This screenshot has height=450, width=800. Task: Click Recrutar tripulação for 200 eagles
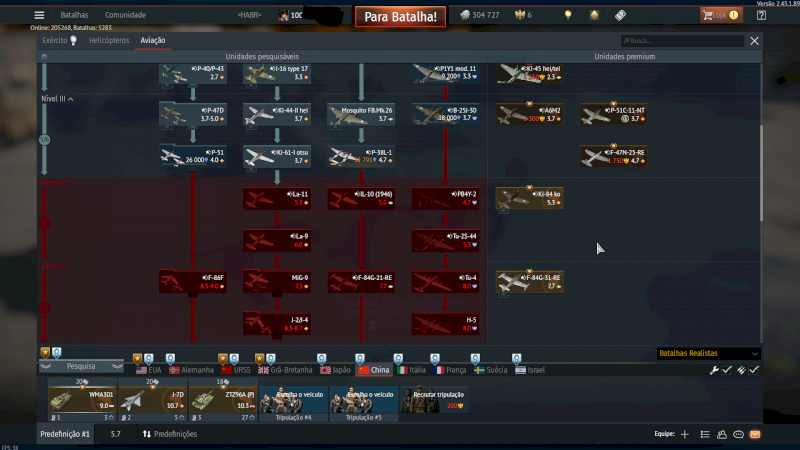(x=434, y=400)
